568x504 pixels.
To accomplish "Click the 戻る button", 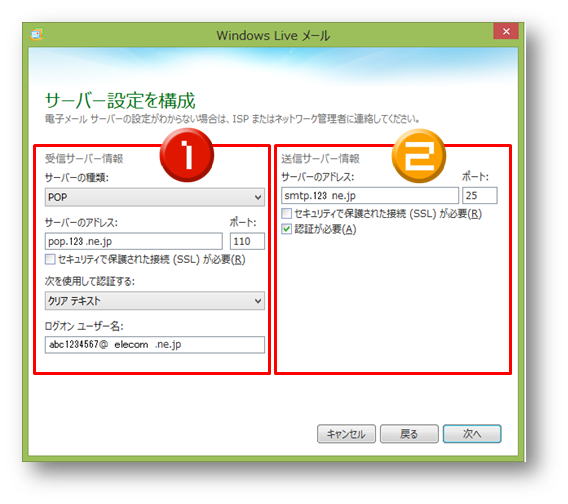I will tap(409, 434).
